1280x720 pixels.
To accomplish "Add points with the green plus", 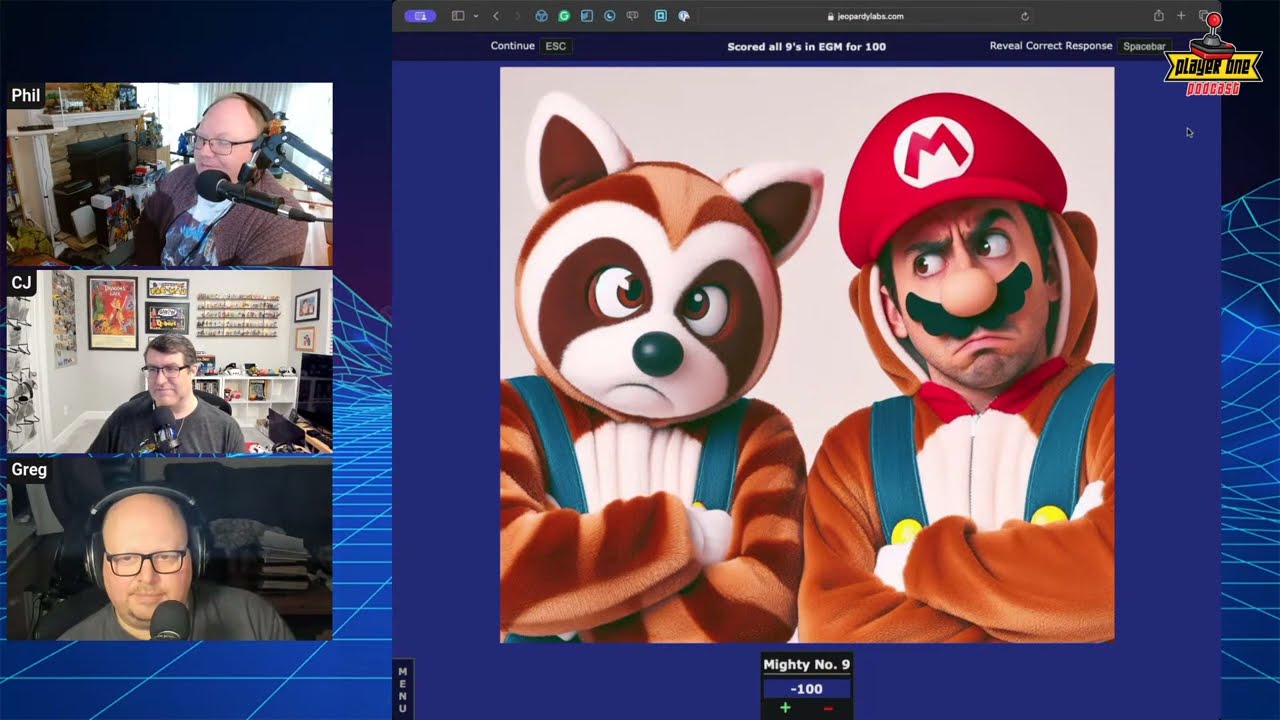I will click(785, 708).
